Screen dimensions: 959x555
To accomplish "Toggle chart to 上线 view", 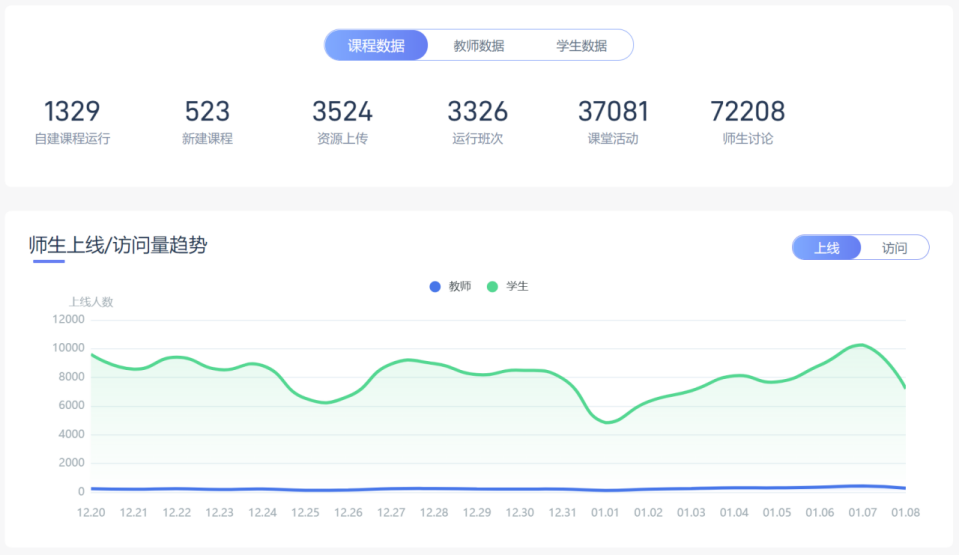I will pos(826,248).
